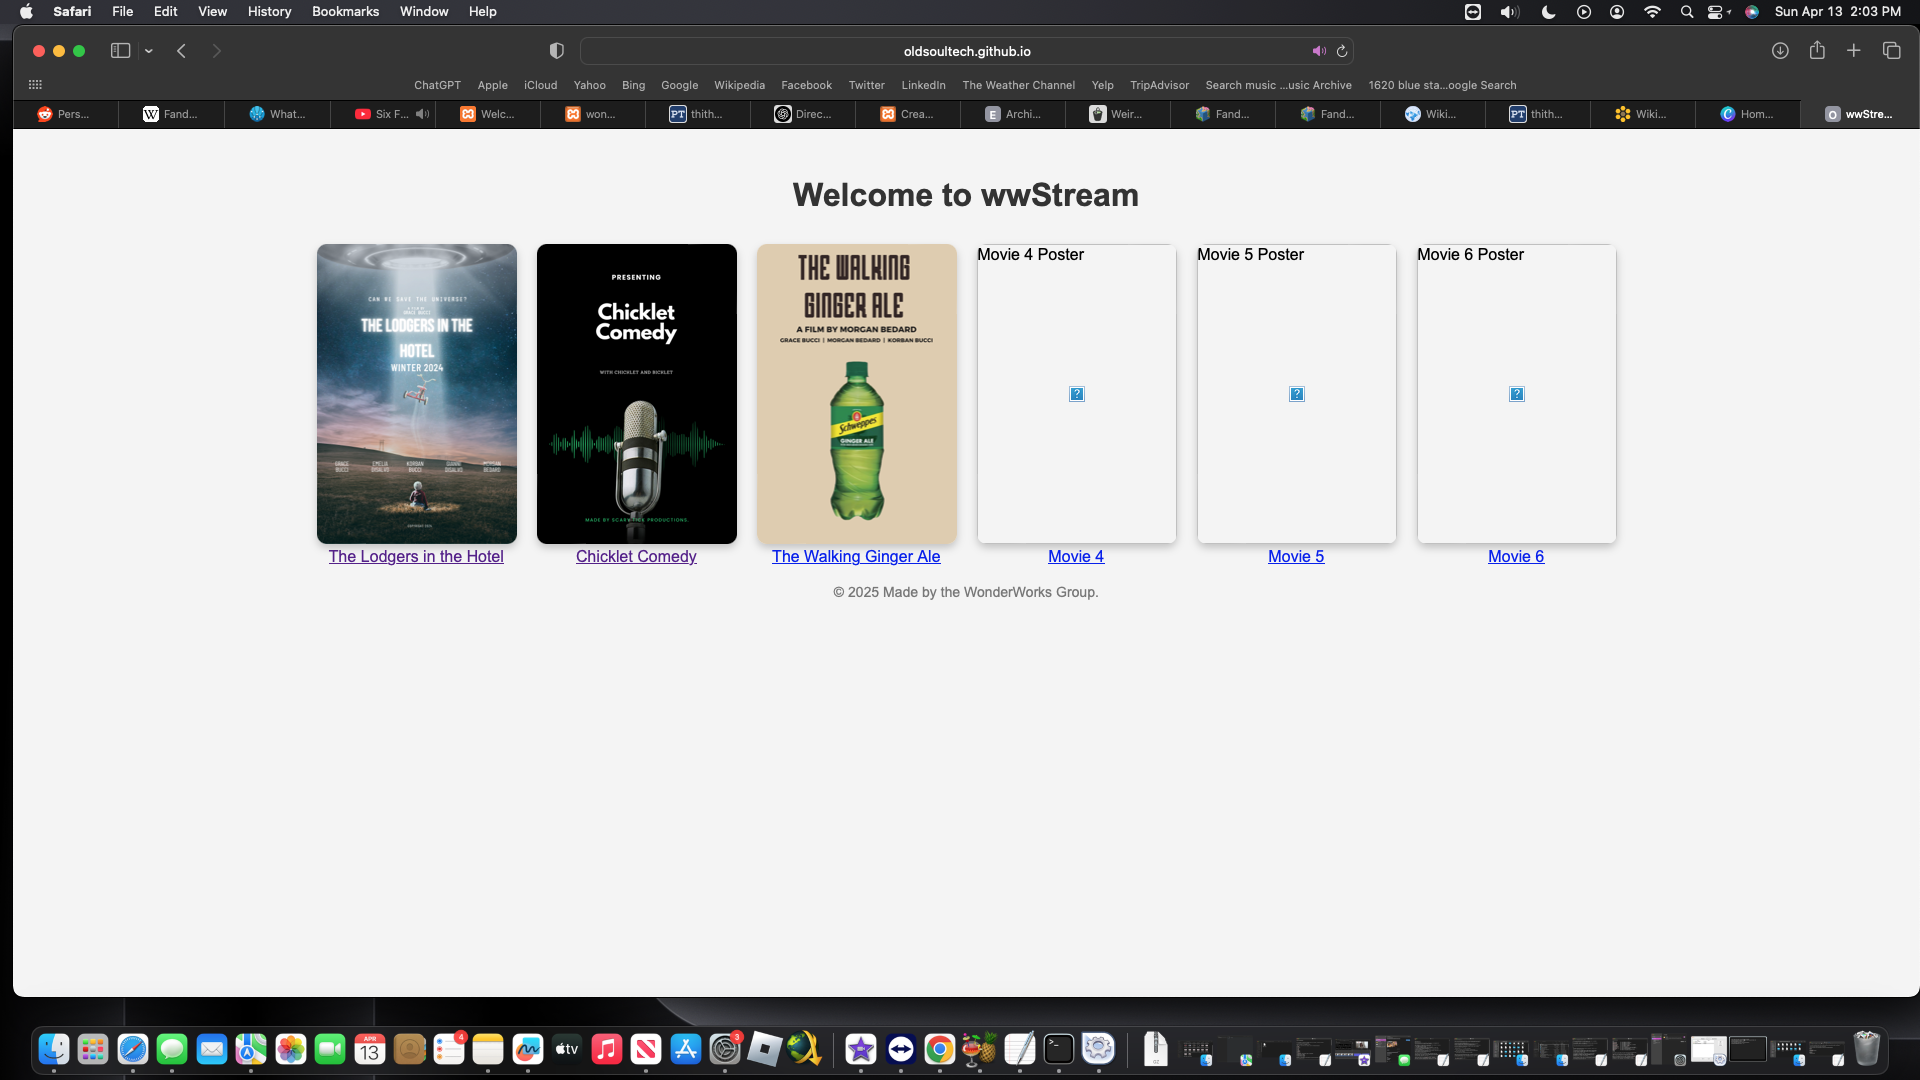Mute the 'Six F...' tab audio

click(422, 114)
